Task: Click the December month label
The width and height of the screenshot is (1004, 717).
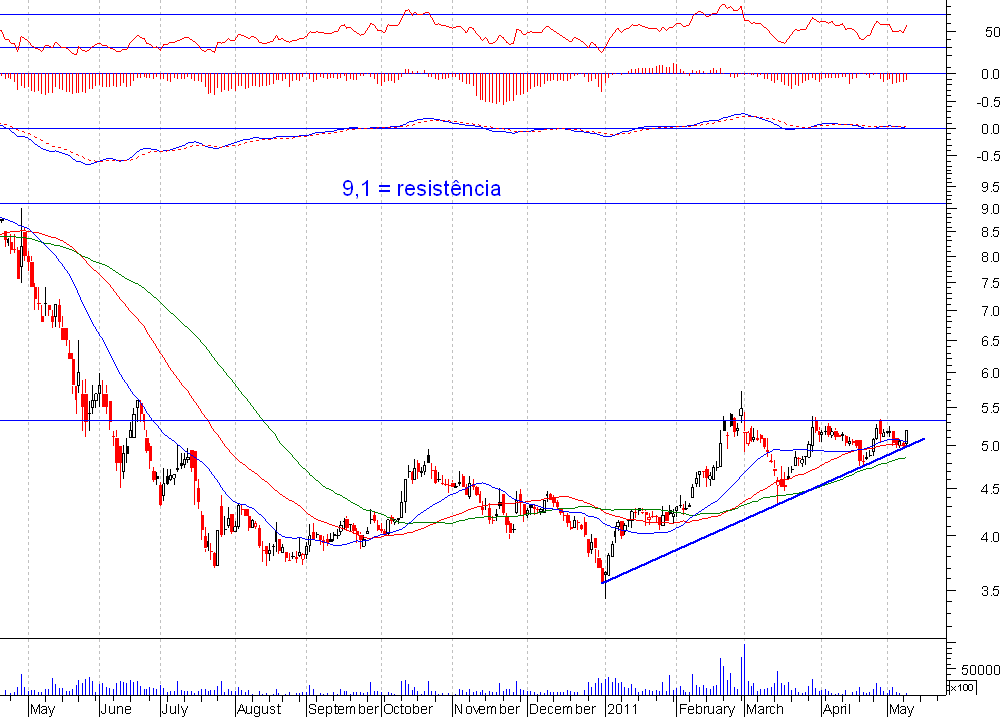Action: click(x=562, y=709)
